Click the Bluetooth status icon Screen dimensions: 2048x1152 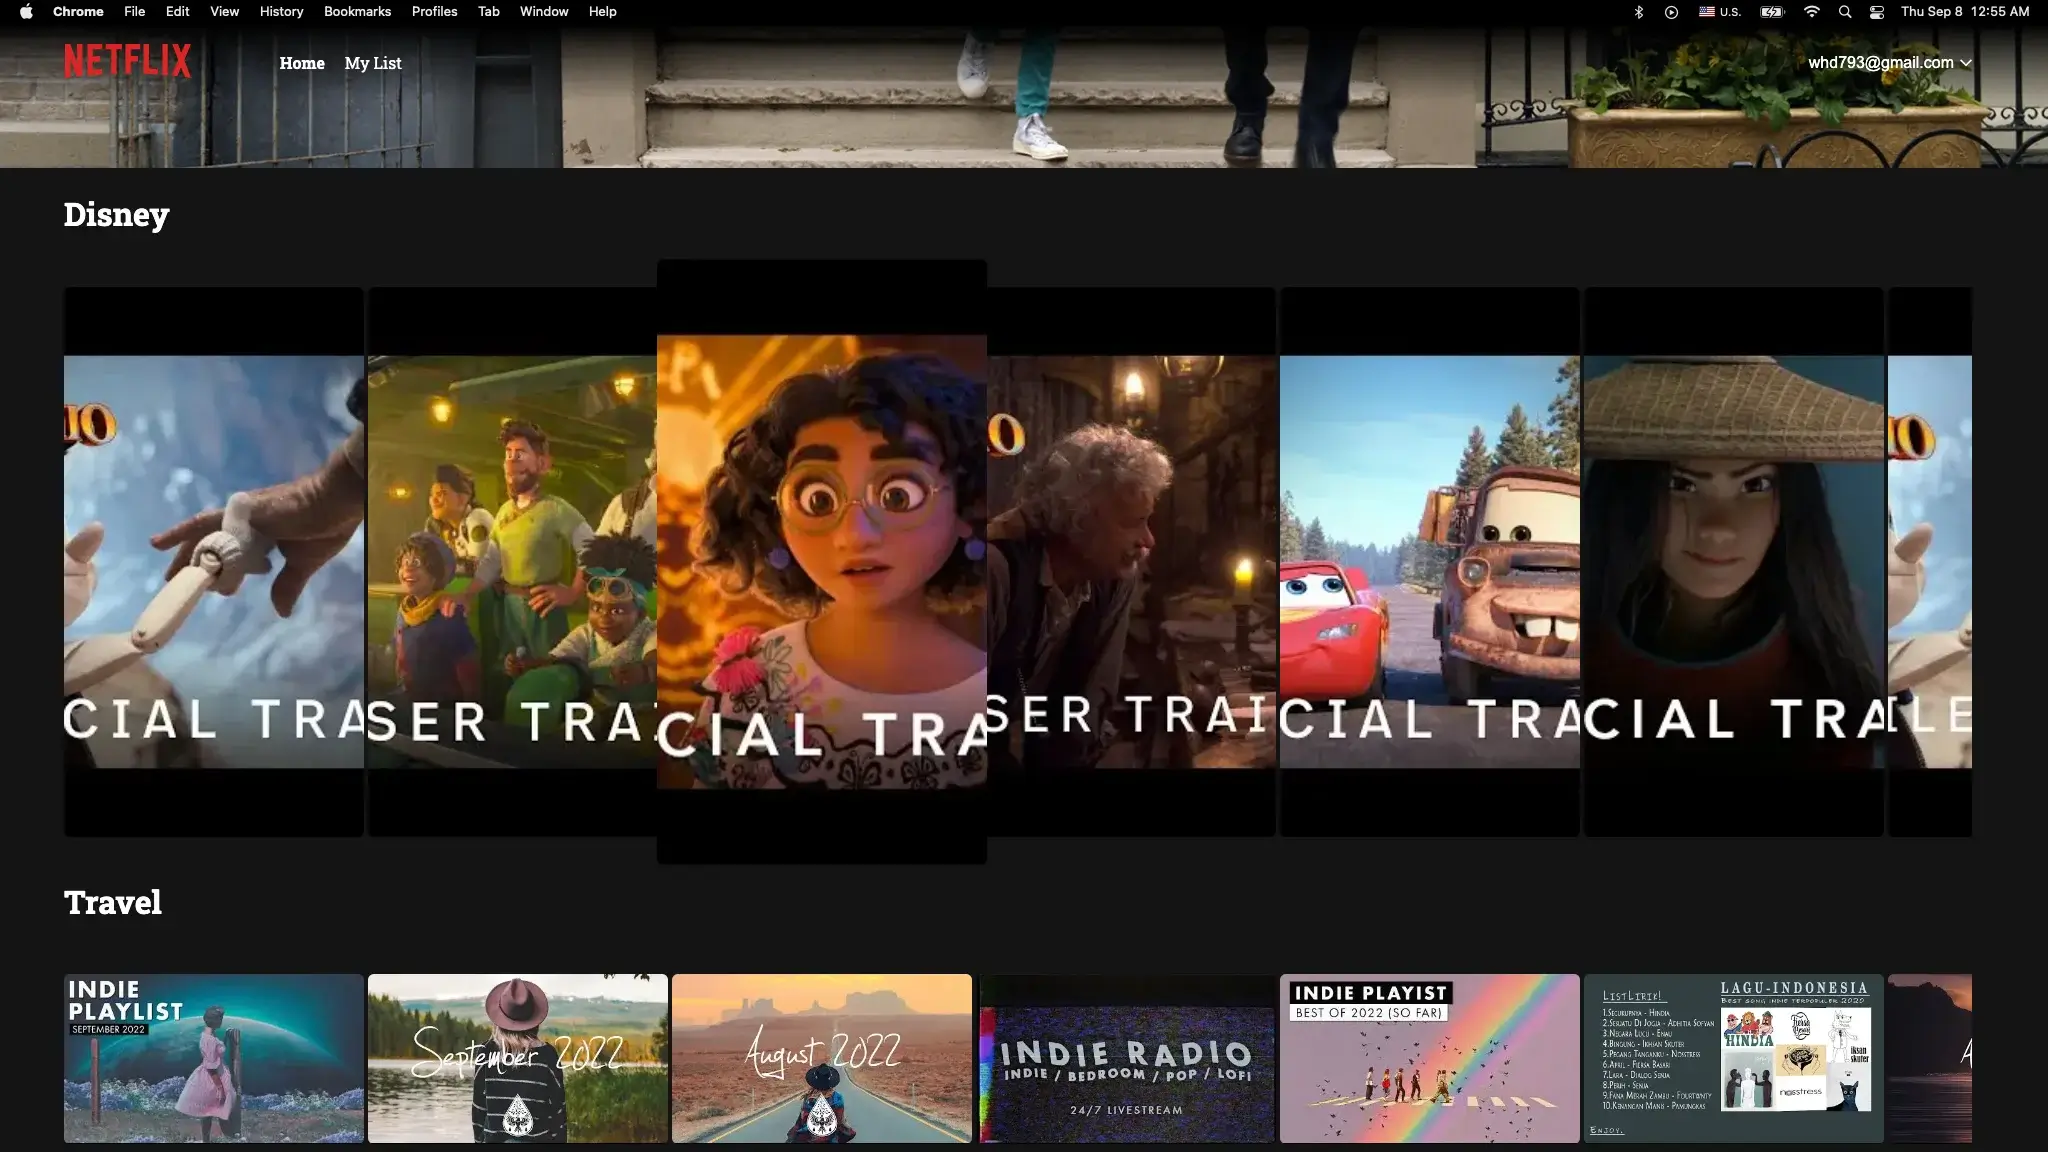(x=1638, y=12)
